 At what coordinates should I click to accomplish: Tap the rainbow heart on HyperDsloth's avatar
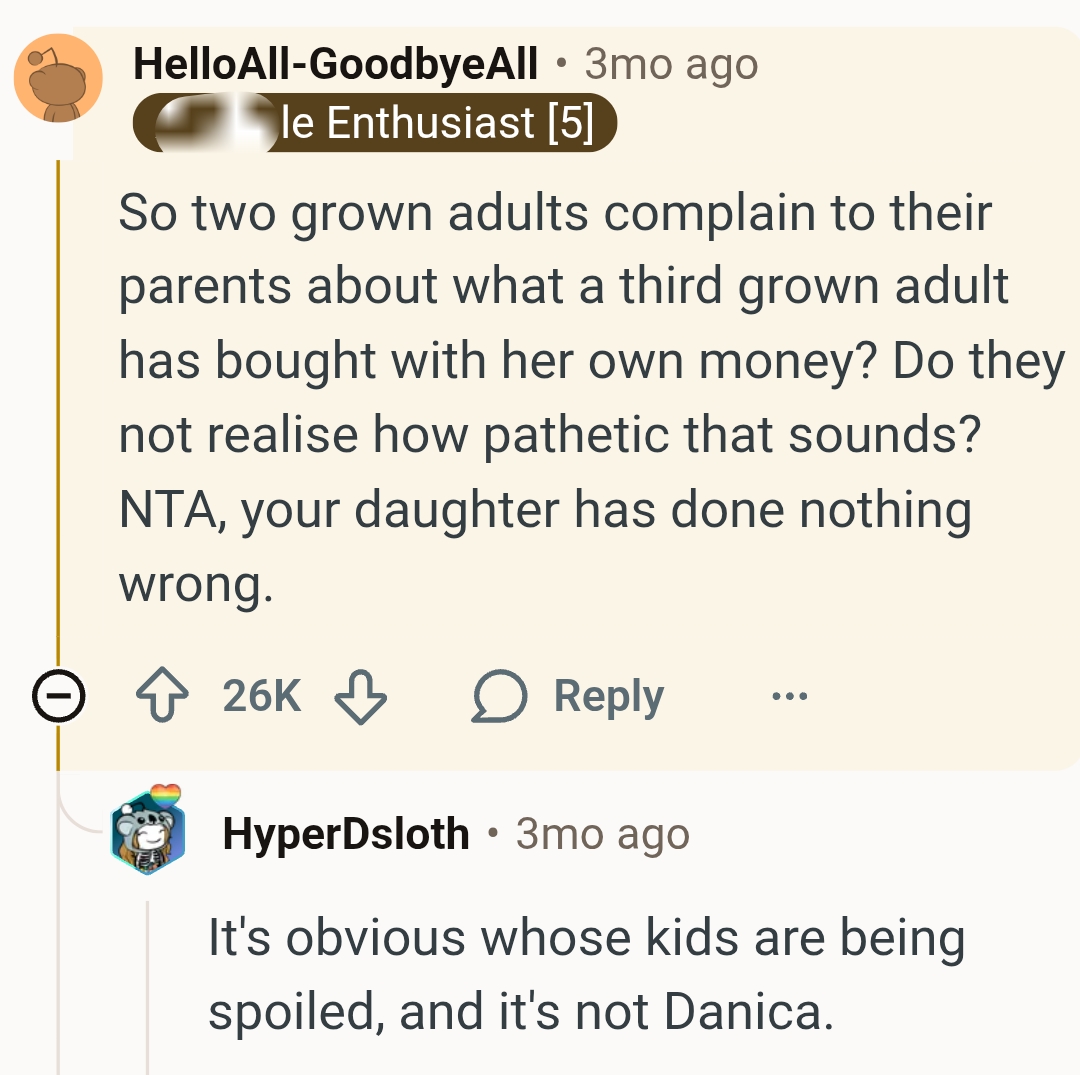pyautogui.click(x=167, y=795)
